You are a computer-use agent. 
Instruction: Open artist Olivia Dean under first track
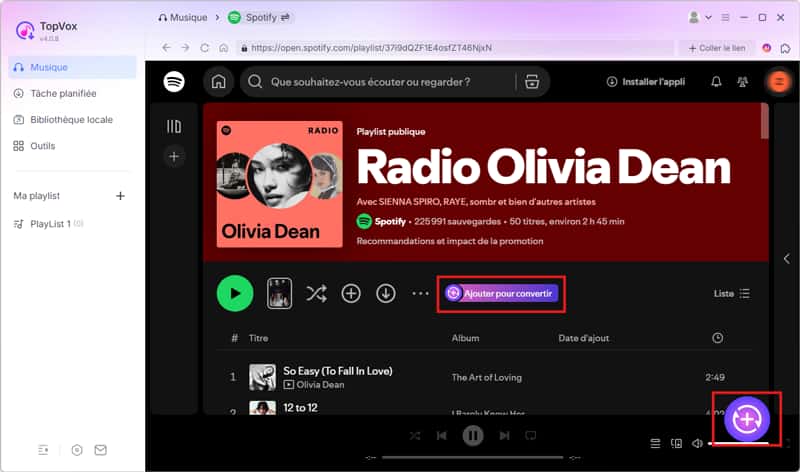click(x=320, y=385)
